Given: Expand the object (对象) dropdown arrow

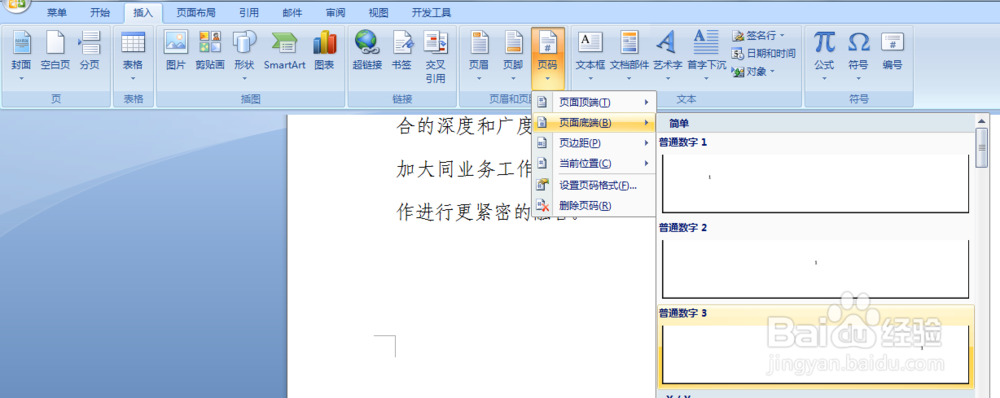Looking at the screenshot, I should (772, 71).
